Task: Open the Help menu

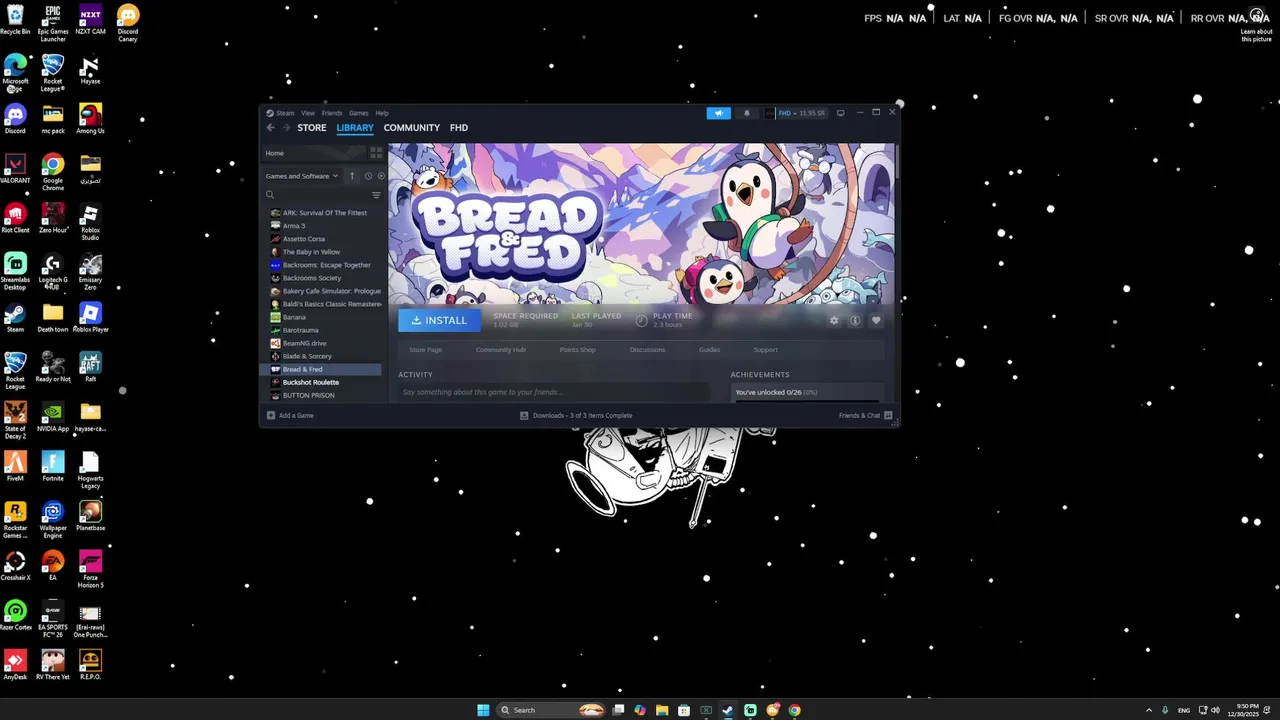Action: 382,113
